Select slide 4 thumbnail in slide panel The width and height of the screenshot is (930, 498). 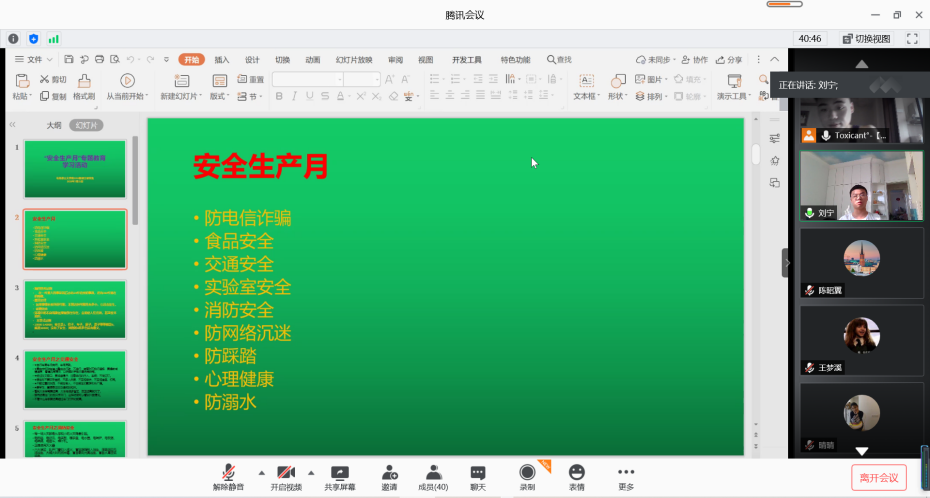pyautogui.click(x=75, y=379)
